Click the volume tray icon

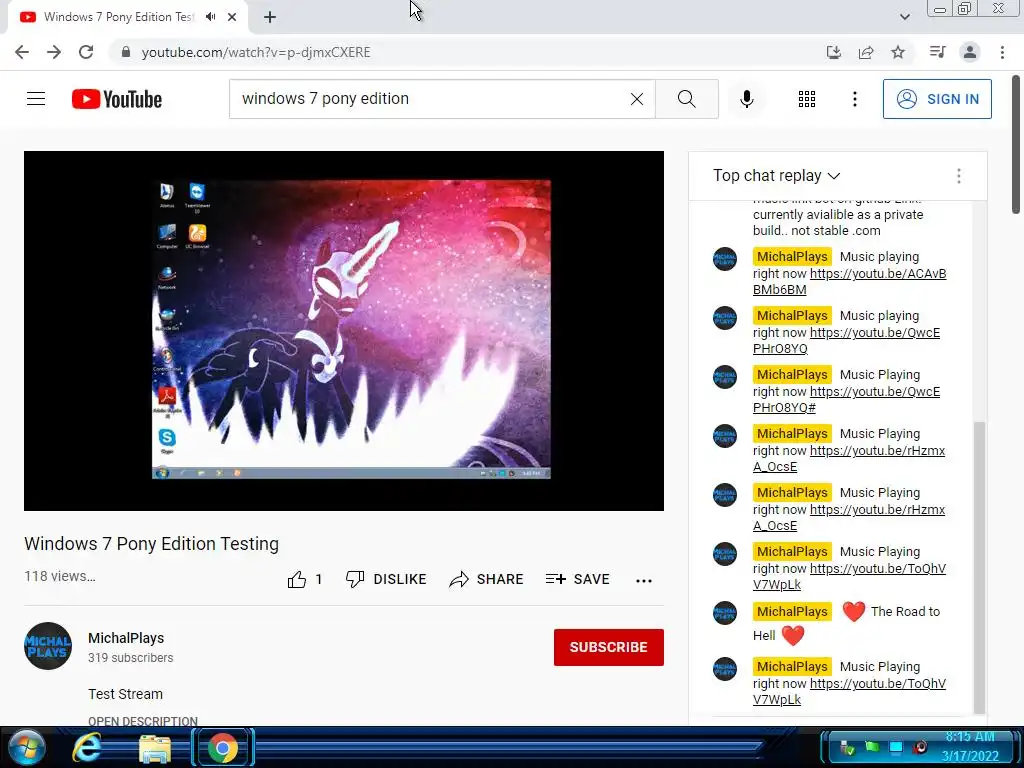pyautogui.click(x=920, y=747)
